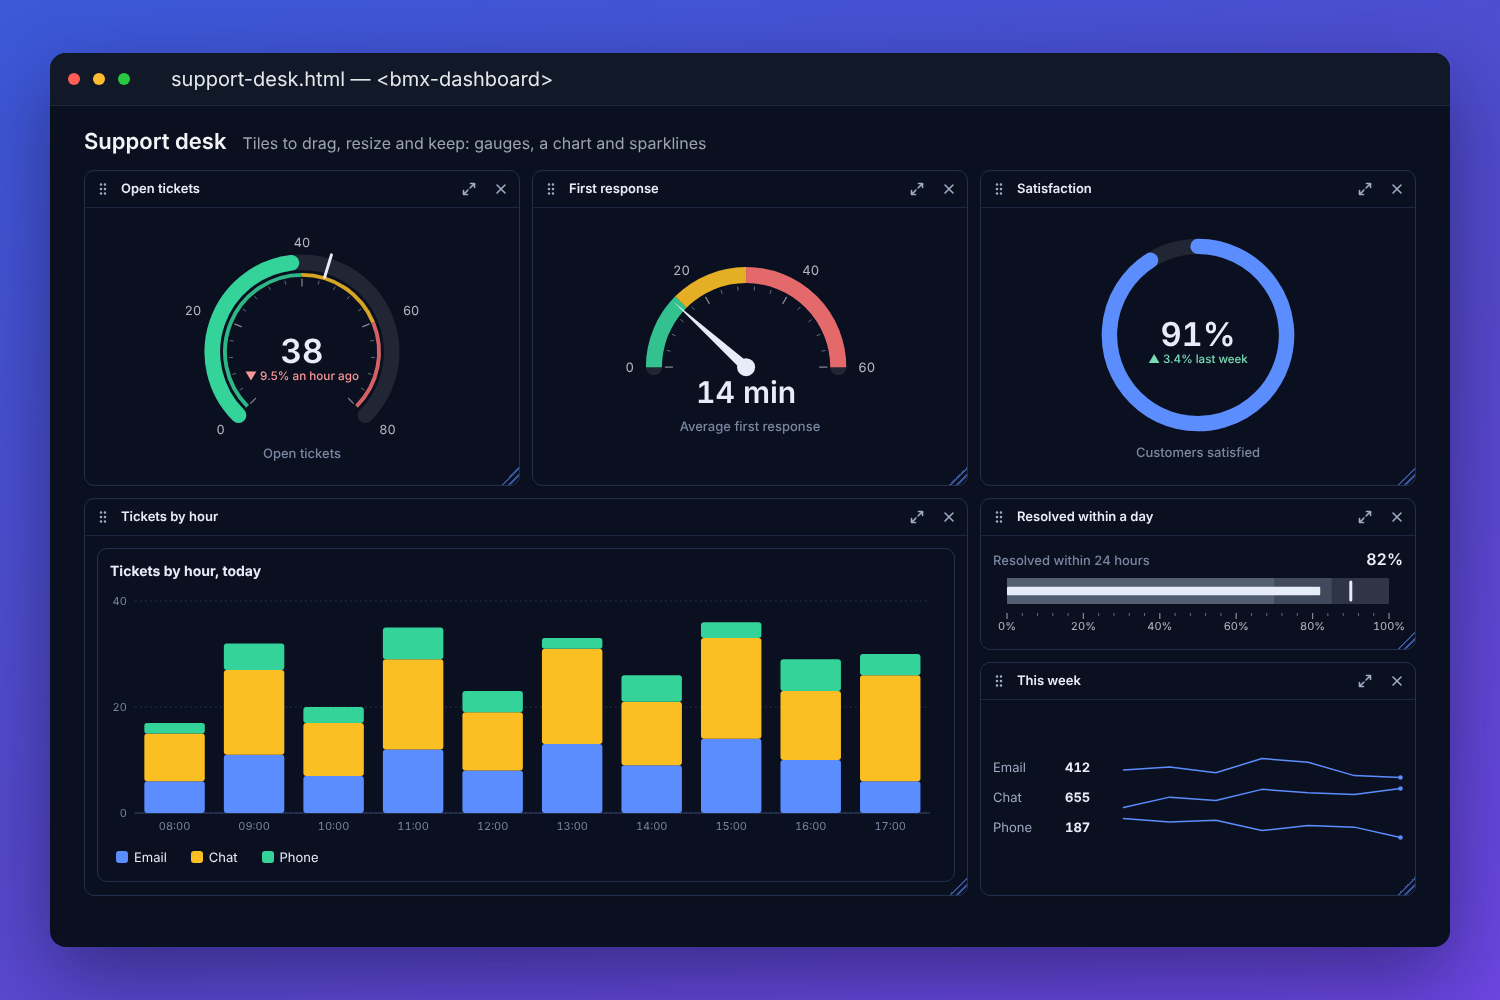Grab the Tickets by hour drag handle
Viewport: 1500px width, 1000px height.
tap(103, 517)
